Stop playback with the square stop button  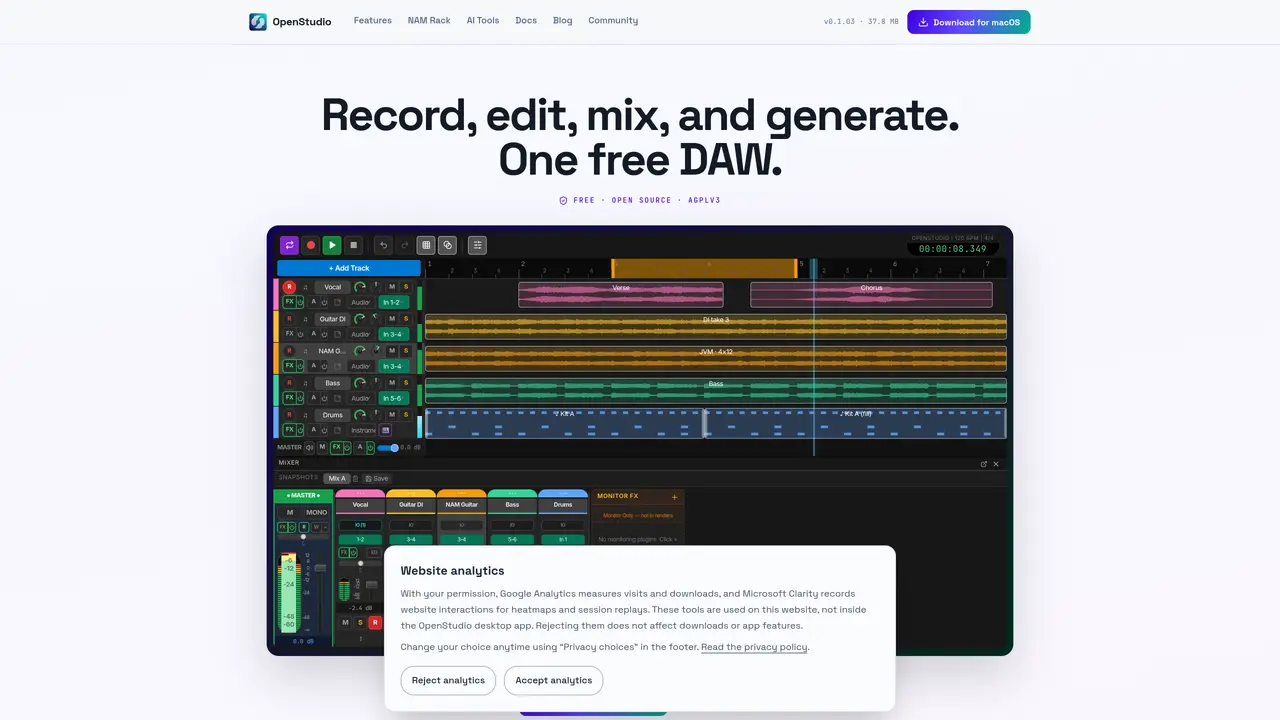(353, 245)
